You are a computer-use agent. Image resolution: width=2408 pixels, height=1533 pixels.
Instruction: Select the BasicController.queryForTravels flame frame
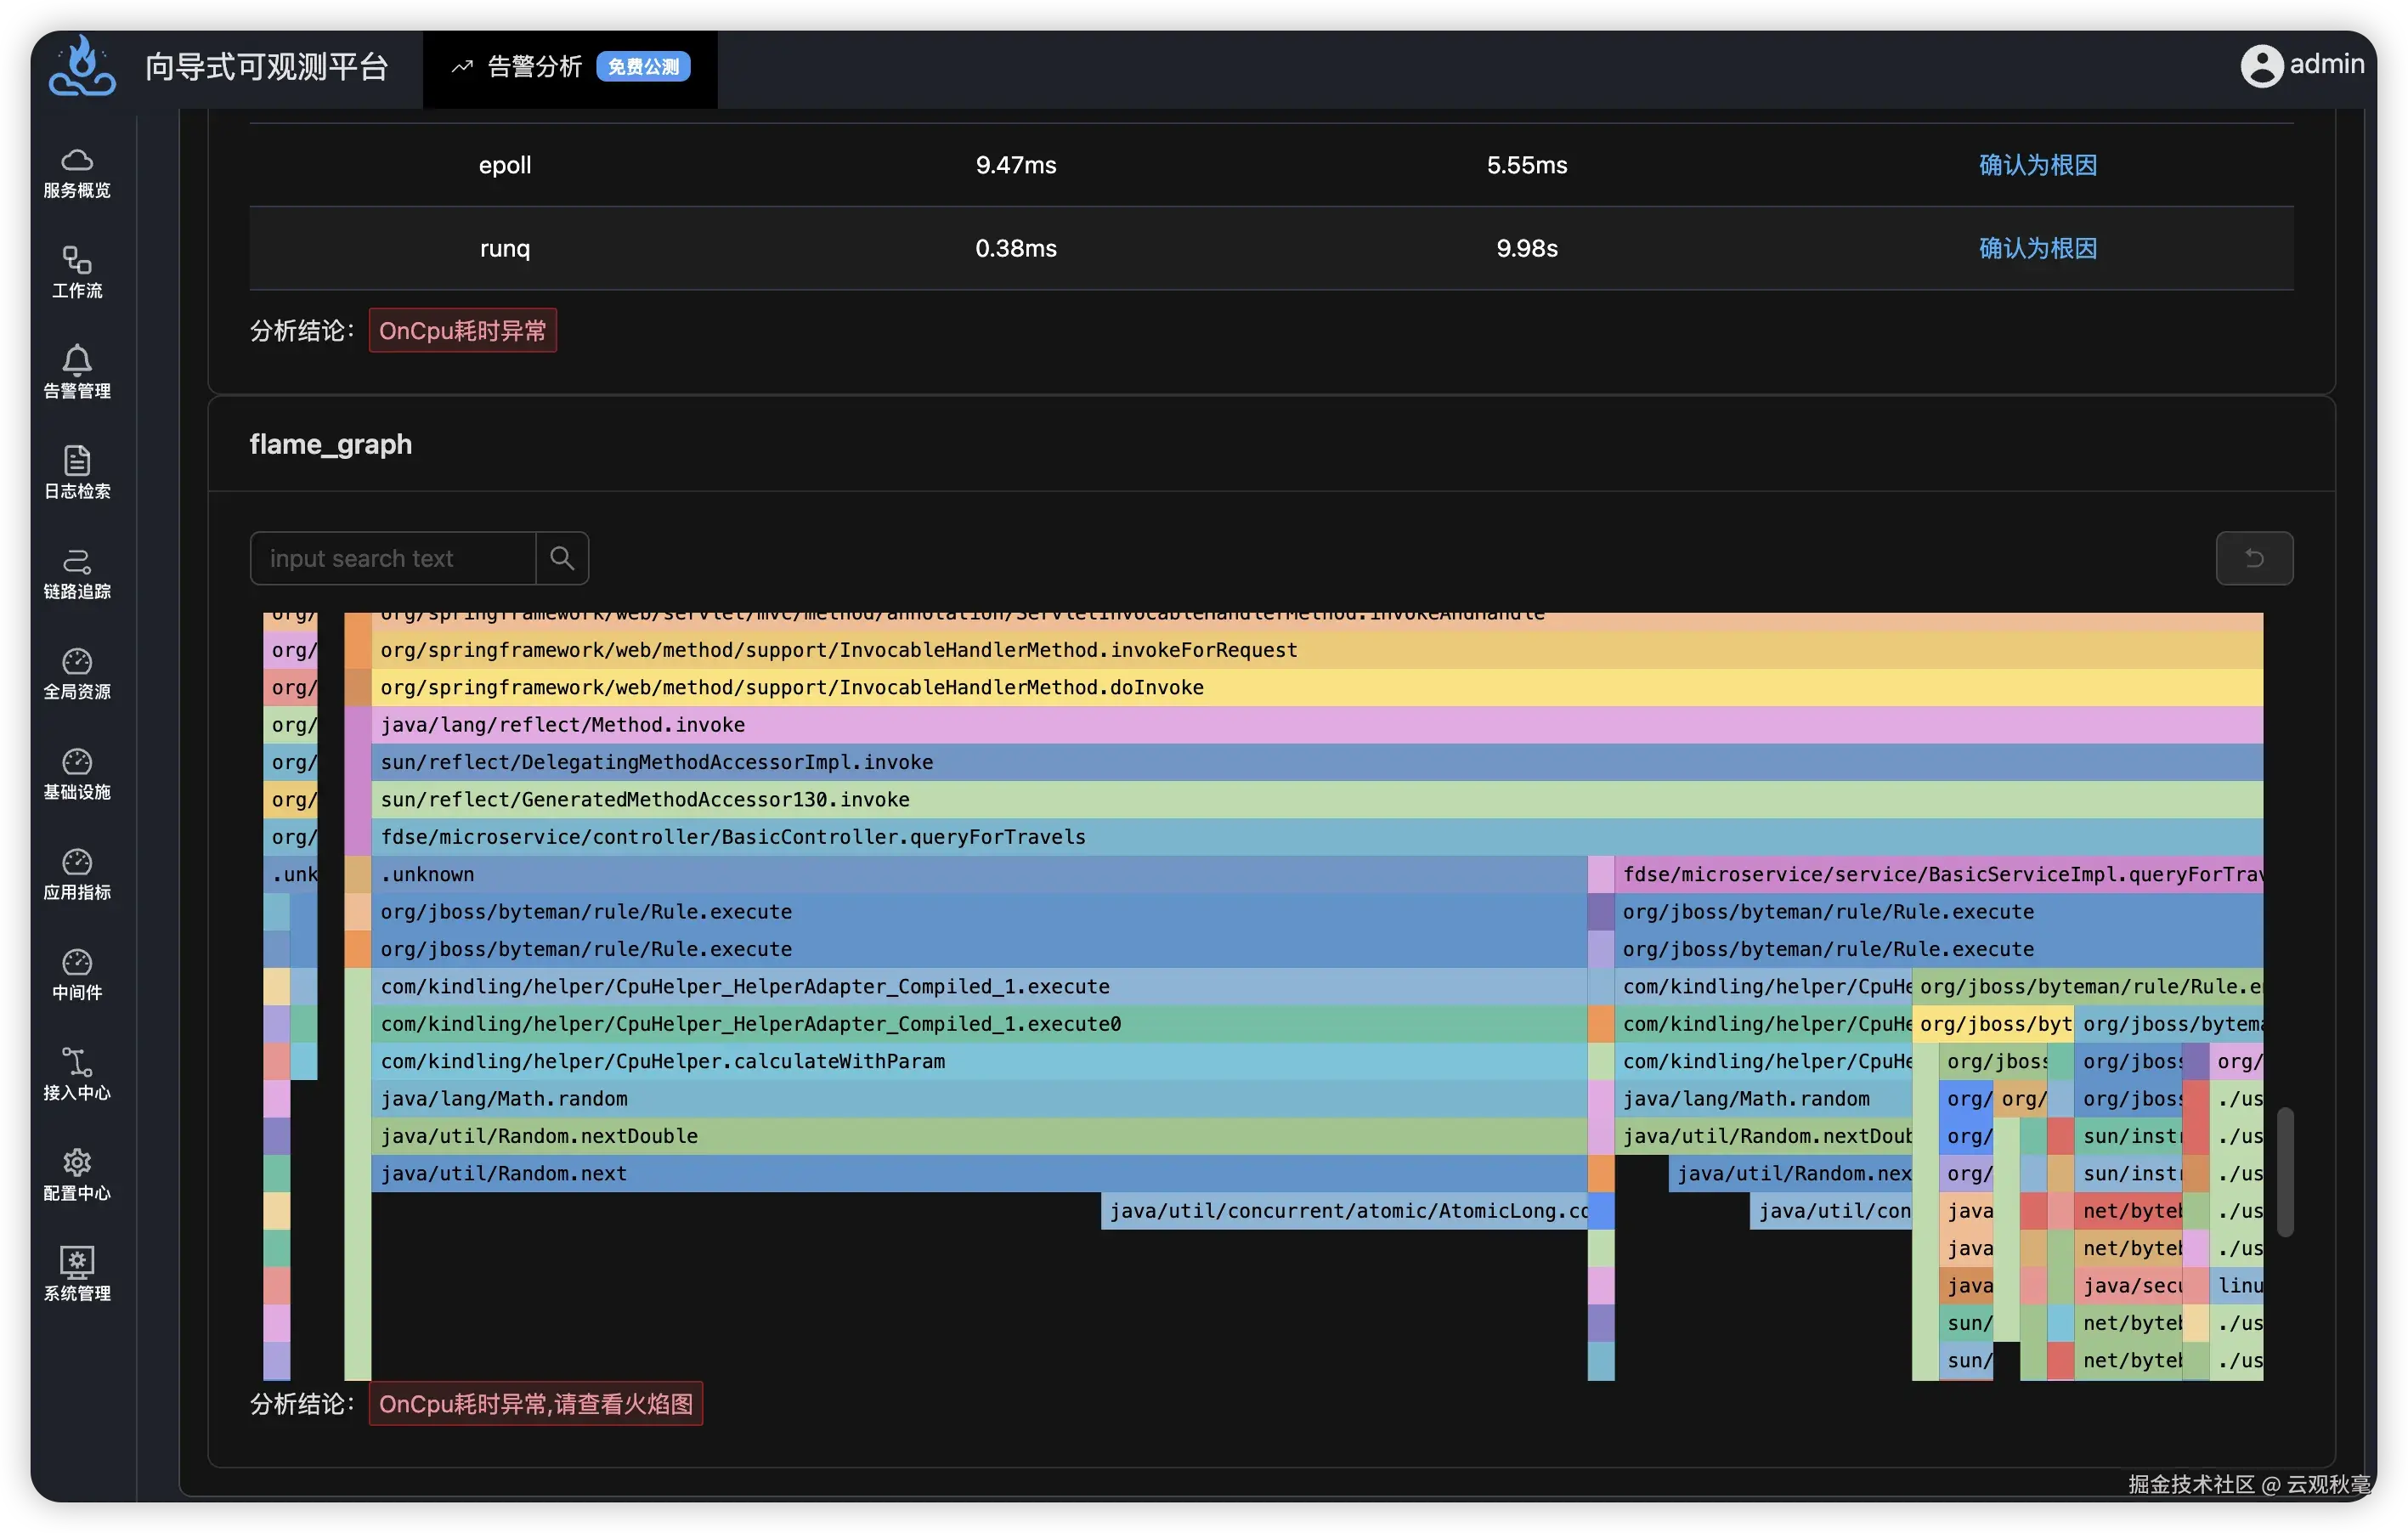coord(733,837)
